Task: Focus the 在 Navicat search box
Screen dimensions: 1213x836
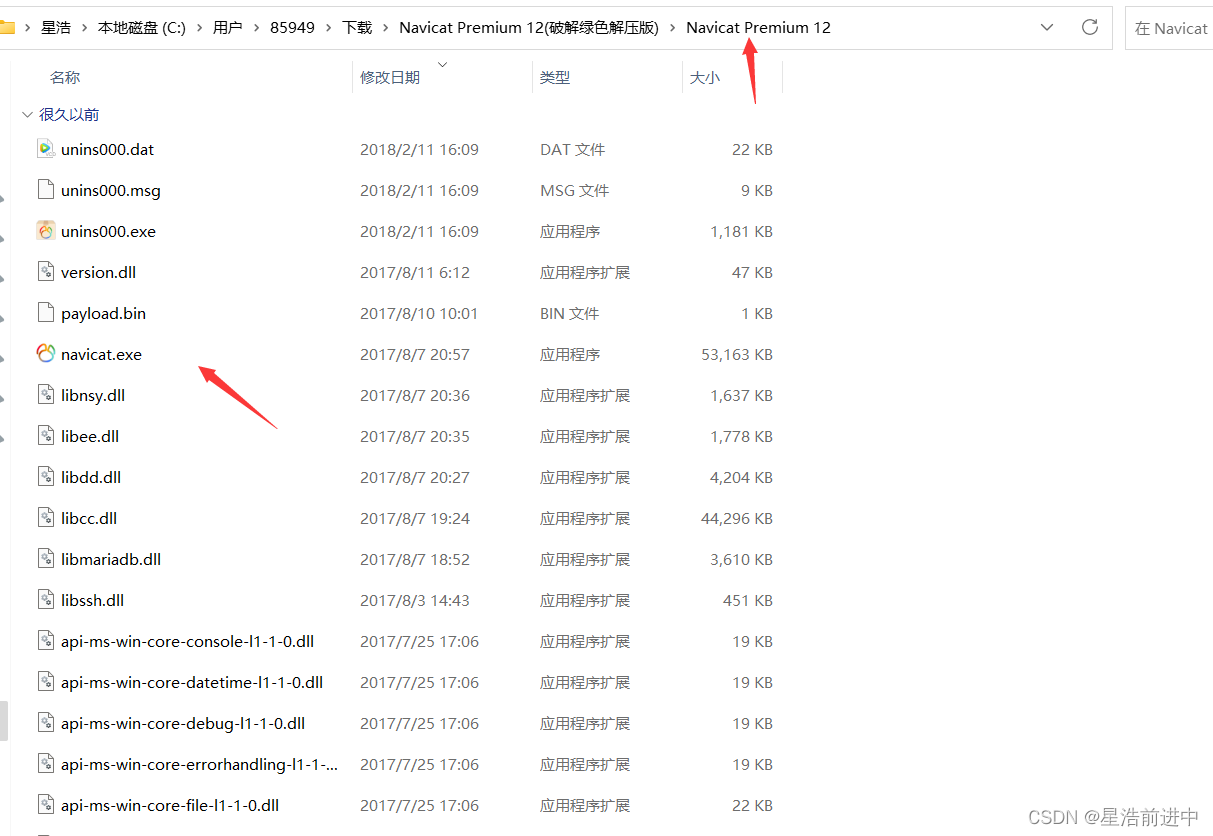Action: coord(1168,28)
